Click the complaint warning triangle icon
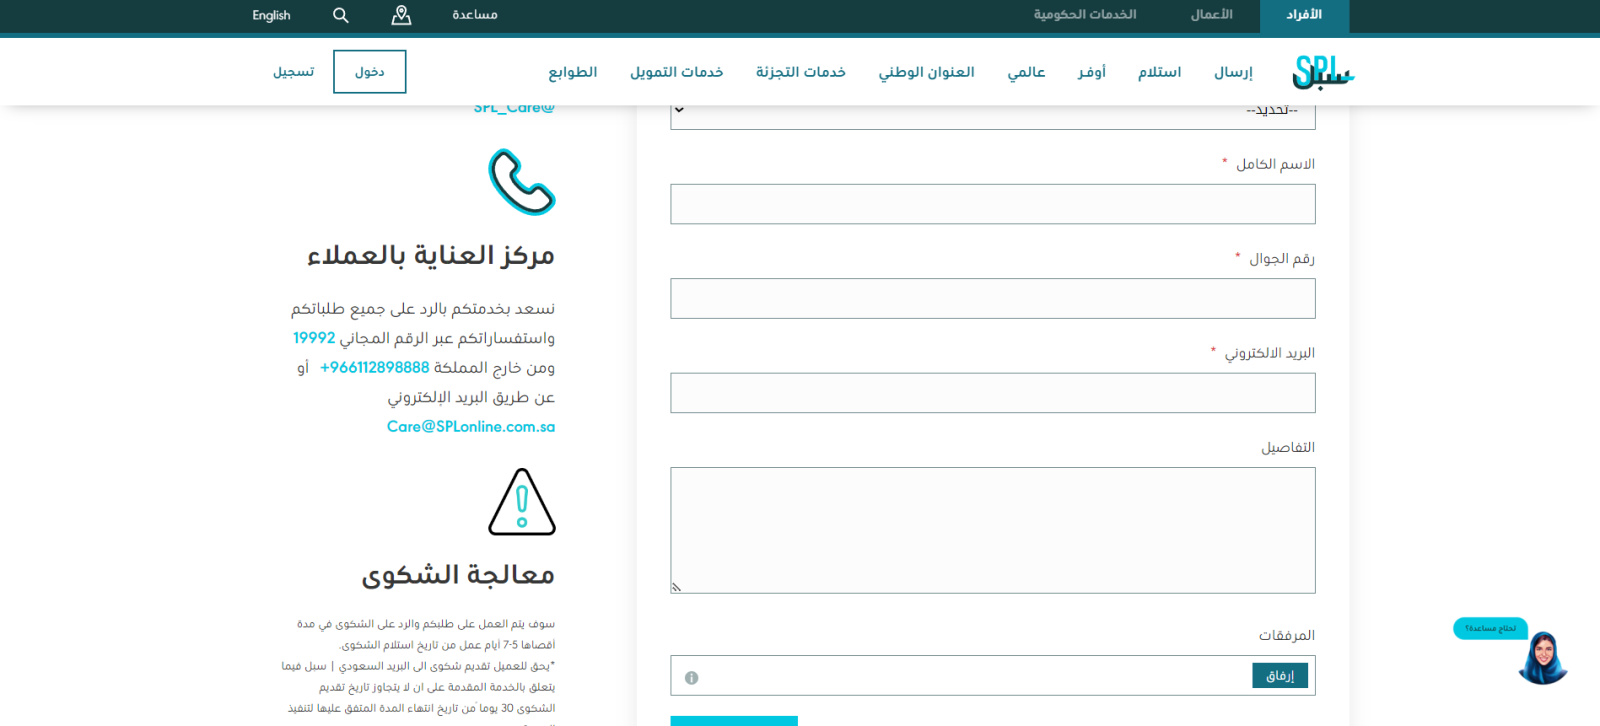This screenshot has height=726, width=1600. pyautogui.click(x=521, y=502)
